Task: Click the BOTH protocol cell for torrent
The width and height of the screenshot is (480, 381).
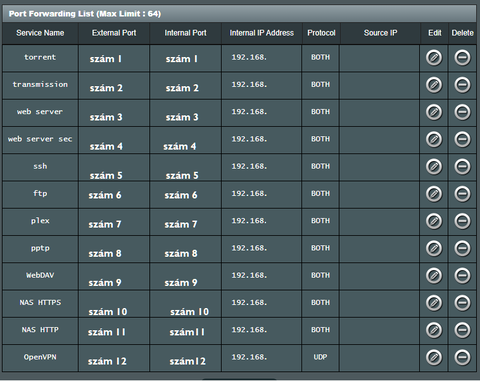Action: (x=320, y=58)
